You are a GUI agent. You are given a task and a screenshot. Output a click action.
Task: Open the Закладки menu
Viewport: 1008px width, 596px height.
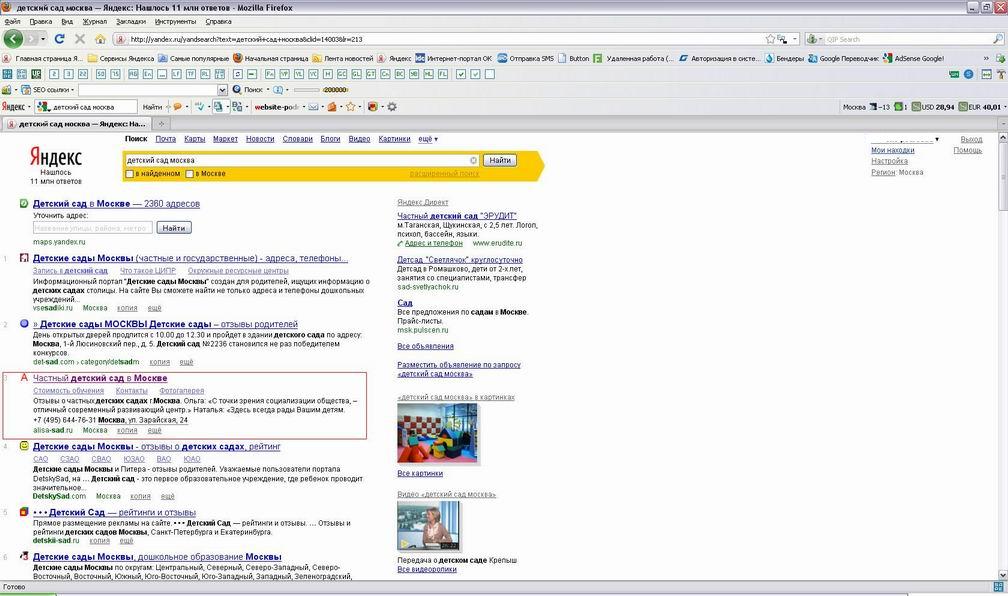[x=130, y=21]
